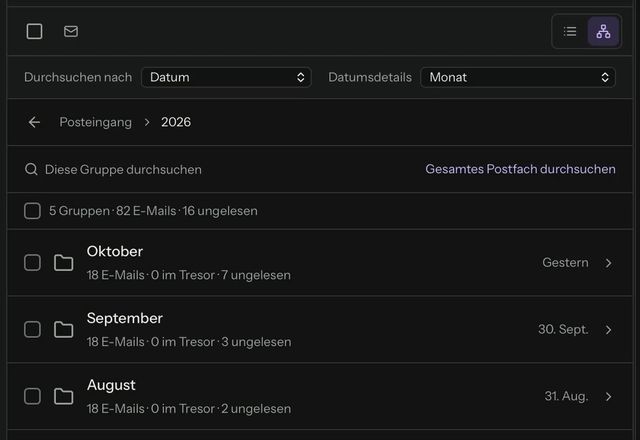The width and height of the screenshot is (640, 440).
Task: Switch to grouped tree view icon
Action: [603, 31]
